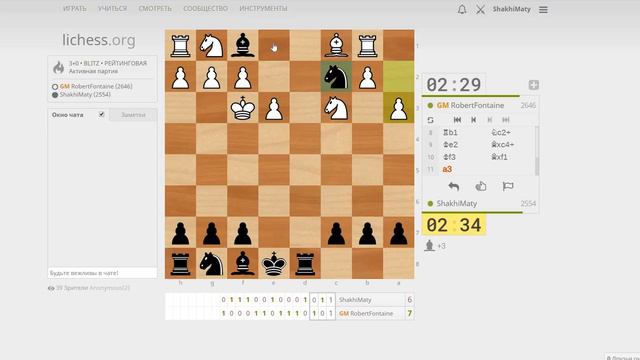Open the notifications bell
This screenshot has width=640, height=360.
click(462, 9)
